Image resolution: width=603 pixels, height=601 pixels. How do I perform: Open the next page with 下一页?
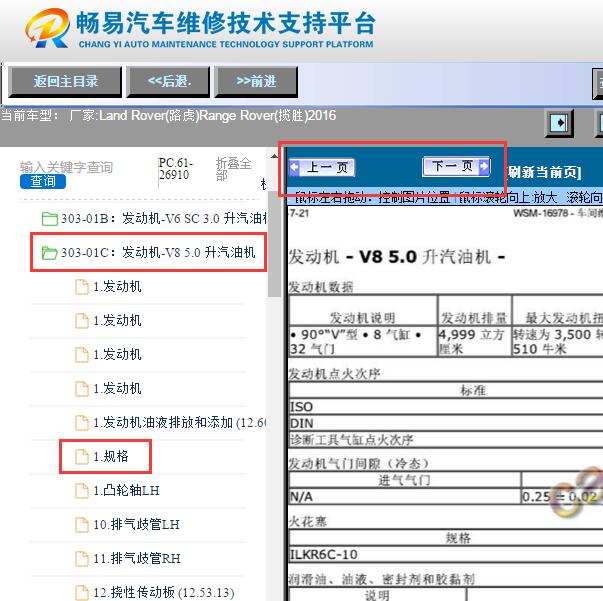coord(456,166)
